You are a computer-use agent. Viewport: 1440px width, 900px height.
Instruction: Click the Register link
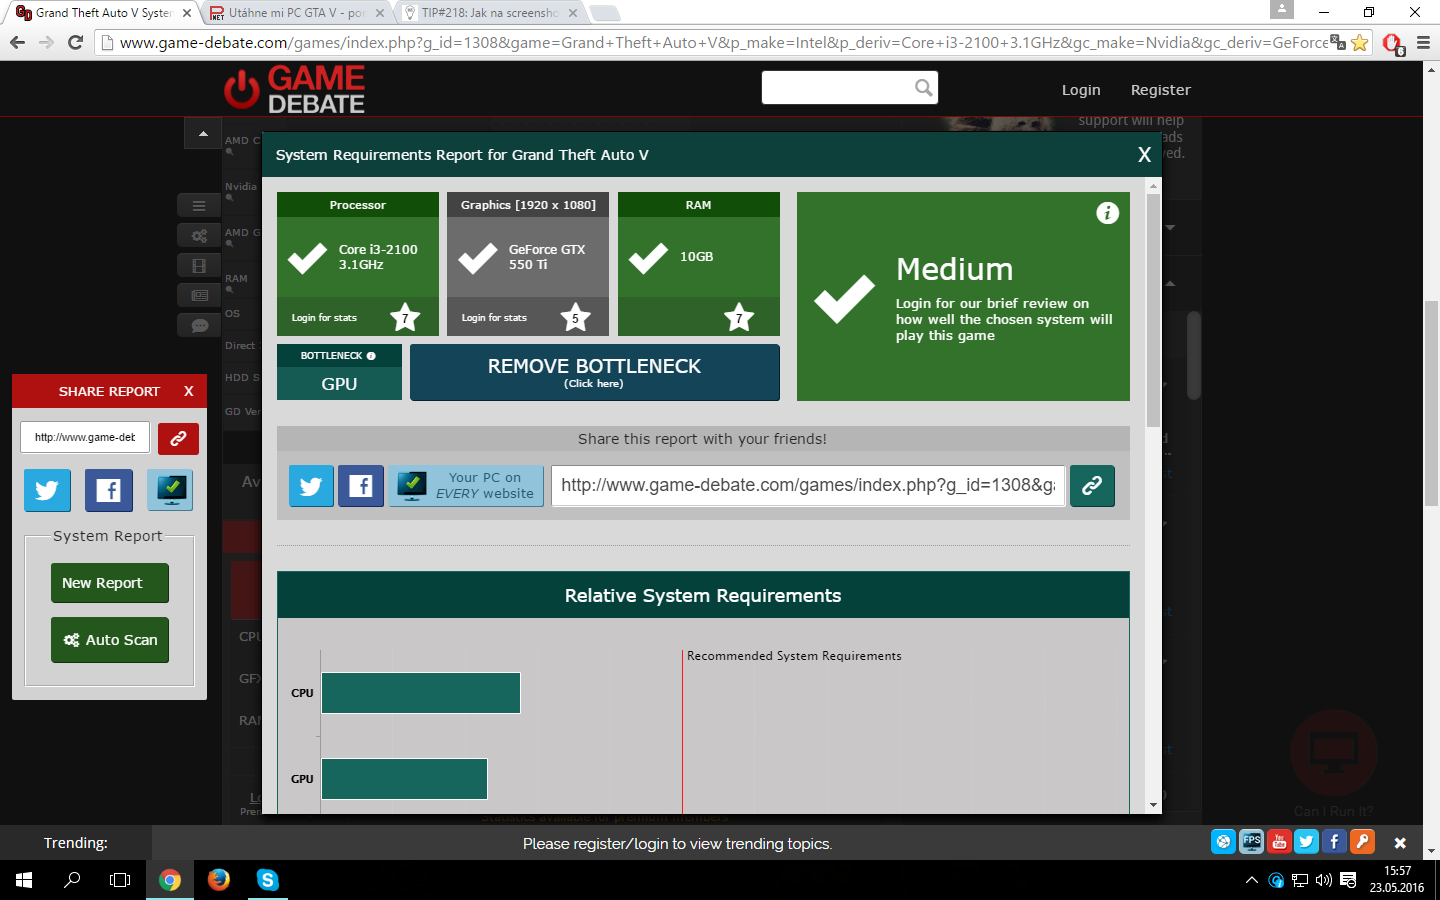(x=1161, y=90)
